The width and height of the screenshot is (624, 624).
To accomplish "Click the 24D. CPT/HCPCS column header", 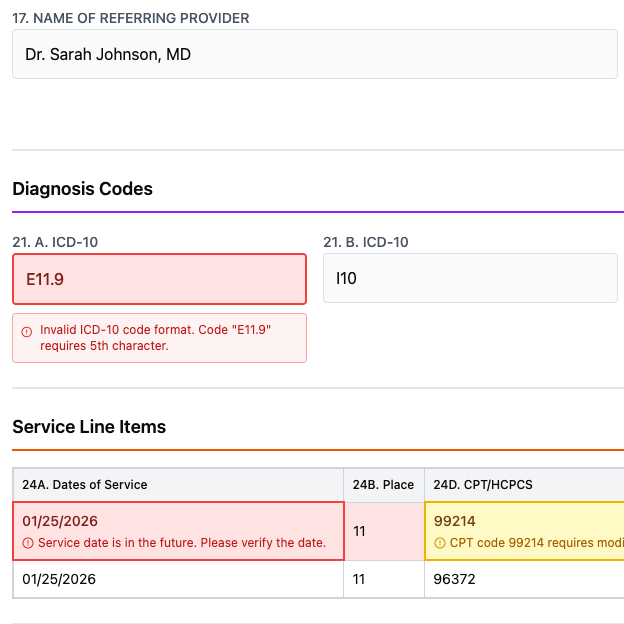I will 483,485.
